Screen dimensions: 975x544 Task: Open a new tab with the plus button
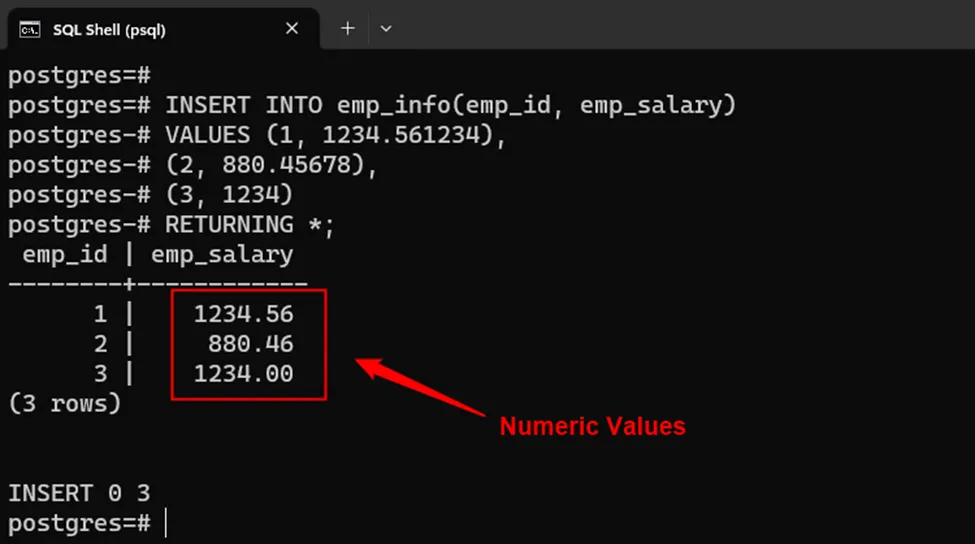click(348, 28)
